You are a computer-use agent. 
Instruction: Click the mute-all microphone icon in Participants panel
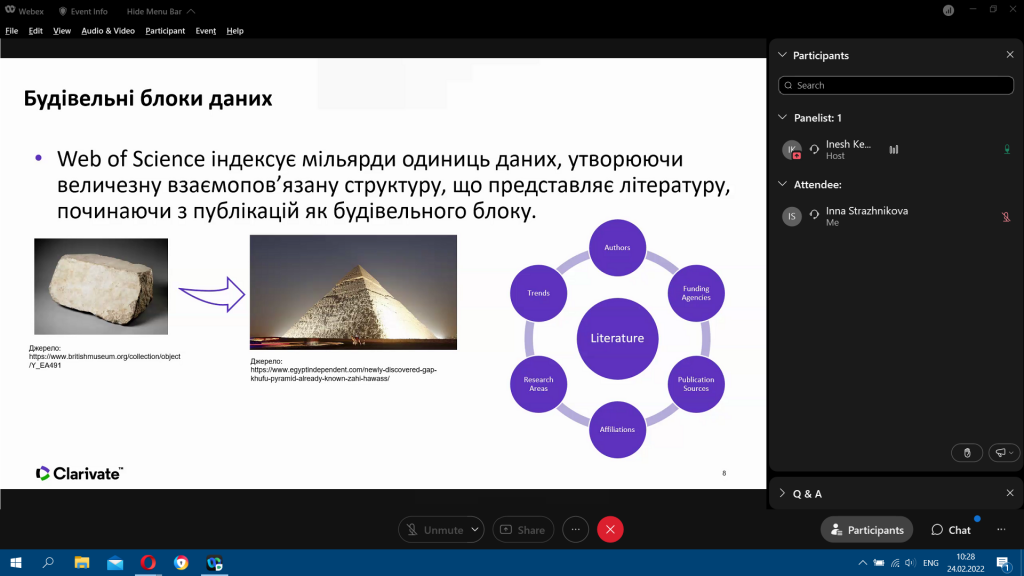point(967,453)
